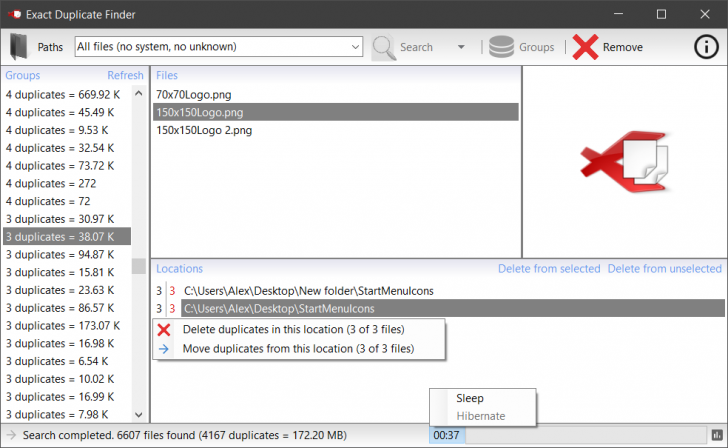Click the Files panel header
728x448 pixels.
click(167, 75)
